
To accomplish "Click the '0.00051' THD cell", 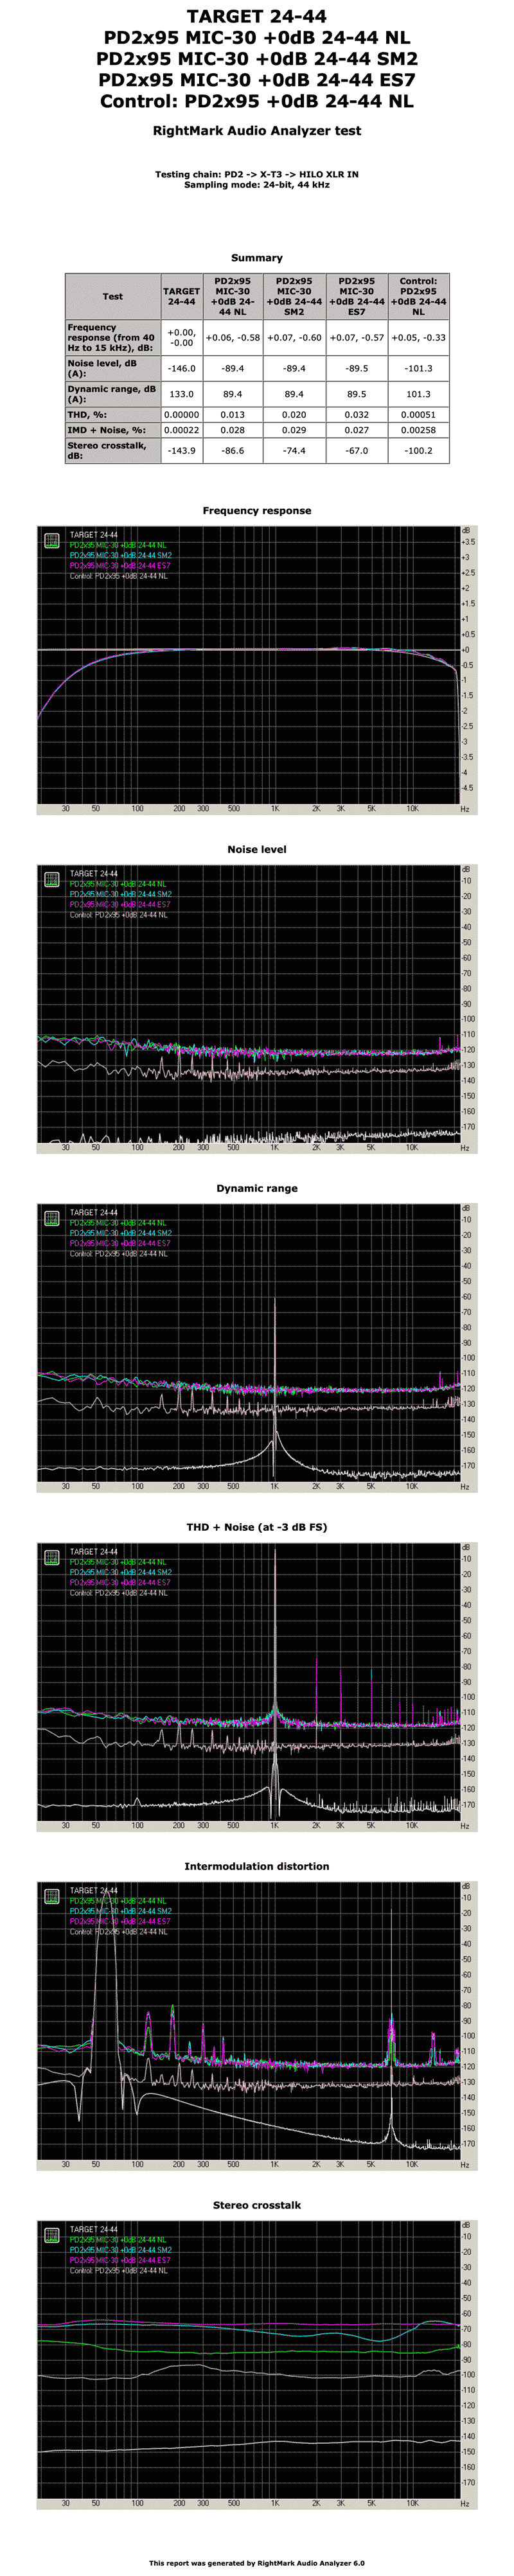I will [418, 414].
